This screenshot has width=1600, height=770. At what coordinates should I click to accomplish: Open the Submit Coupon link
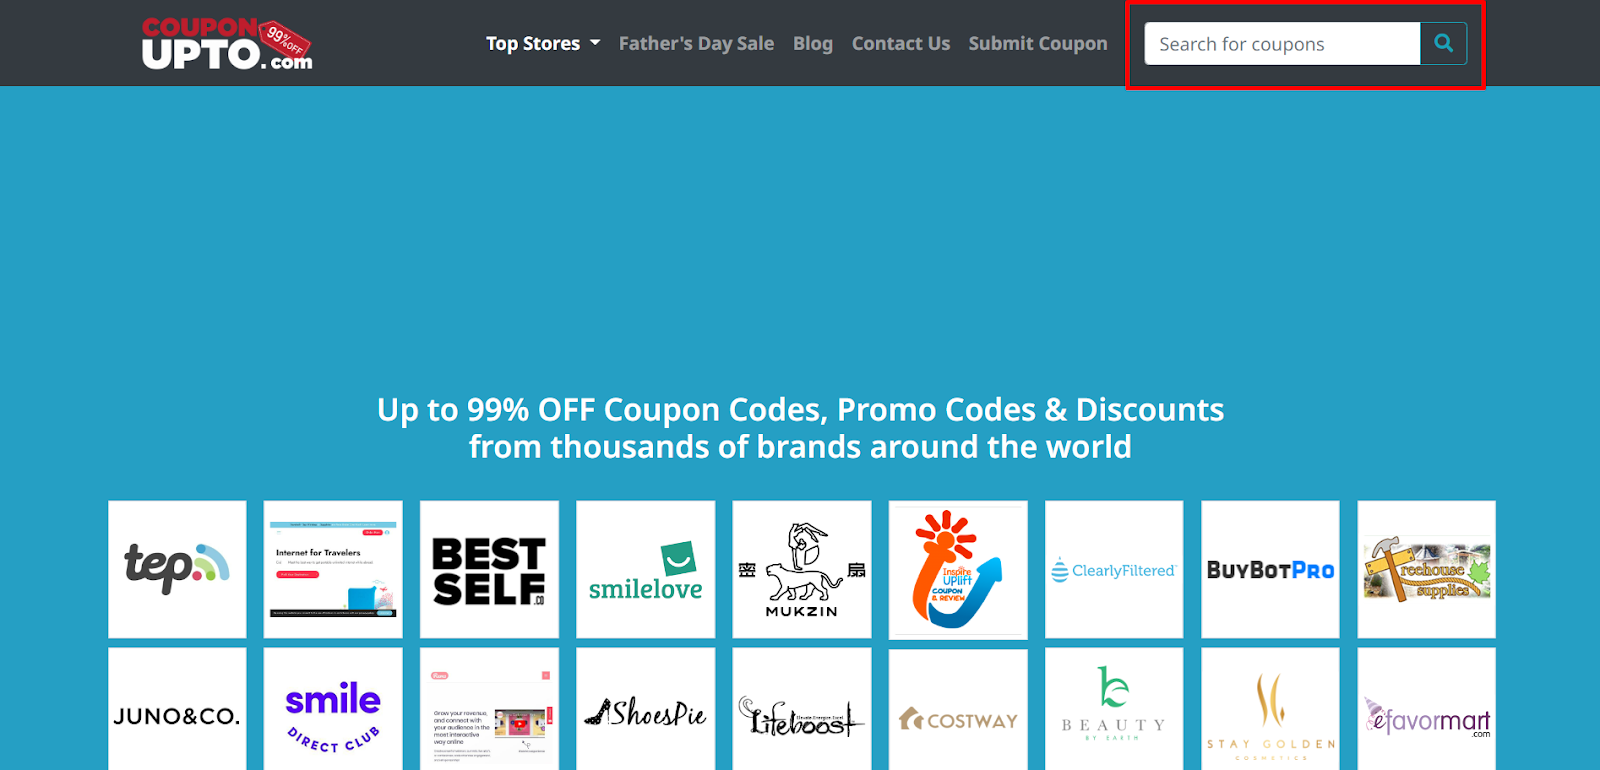(1038, 43)
